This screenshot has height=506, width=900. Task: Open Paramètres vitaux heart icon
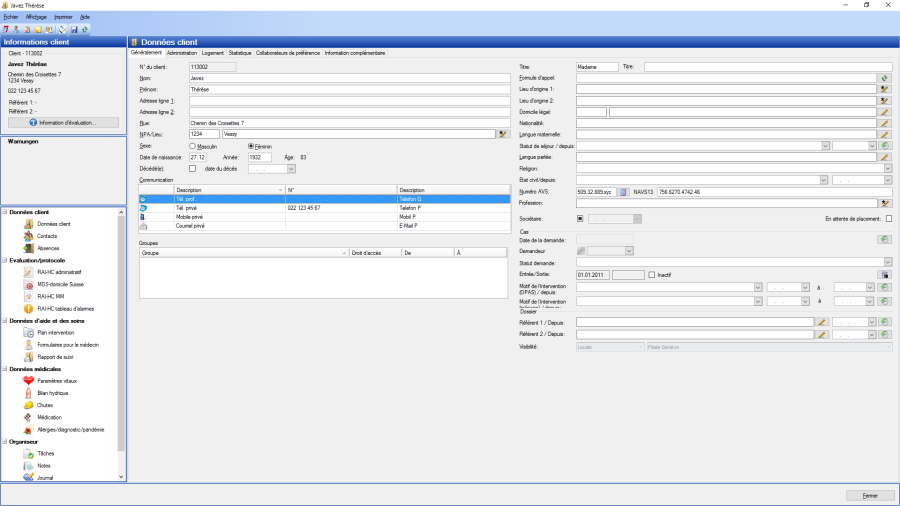tap(29, 381)
